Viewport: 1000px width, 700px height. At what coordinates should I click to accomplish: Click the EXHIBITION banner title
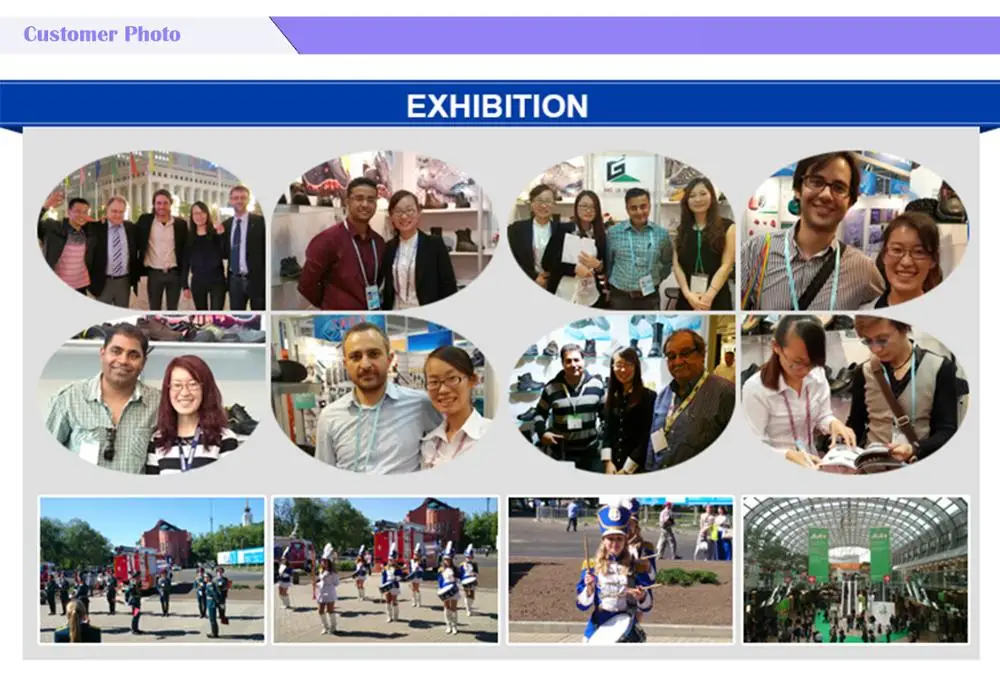click(497, 106)
